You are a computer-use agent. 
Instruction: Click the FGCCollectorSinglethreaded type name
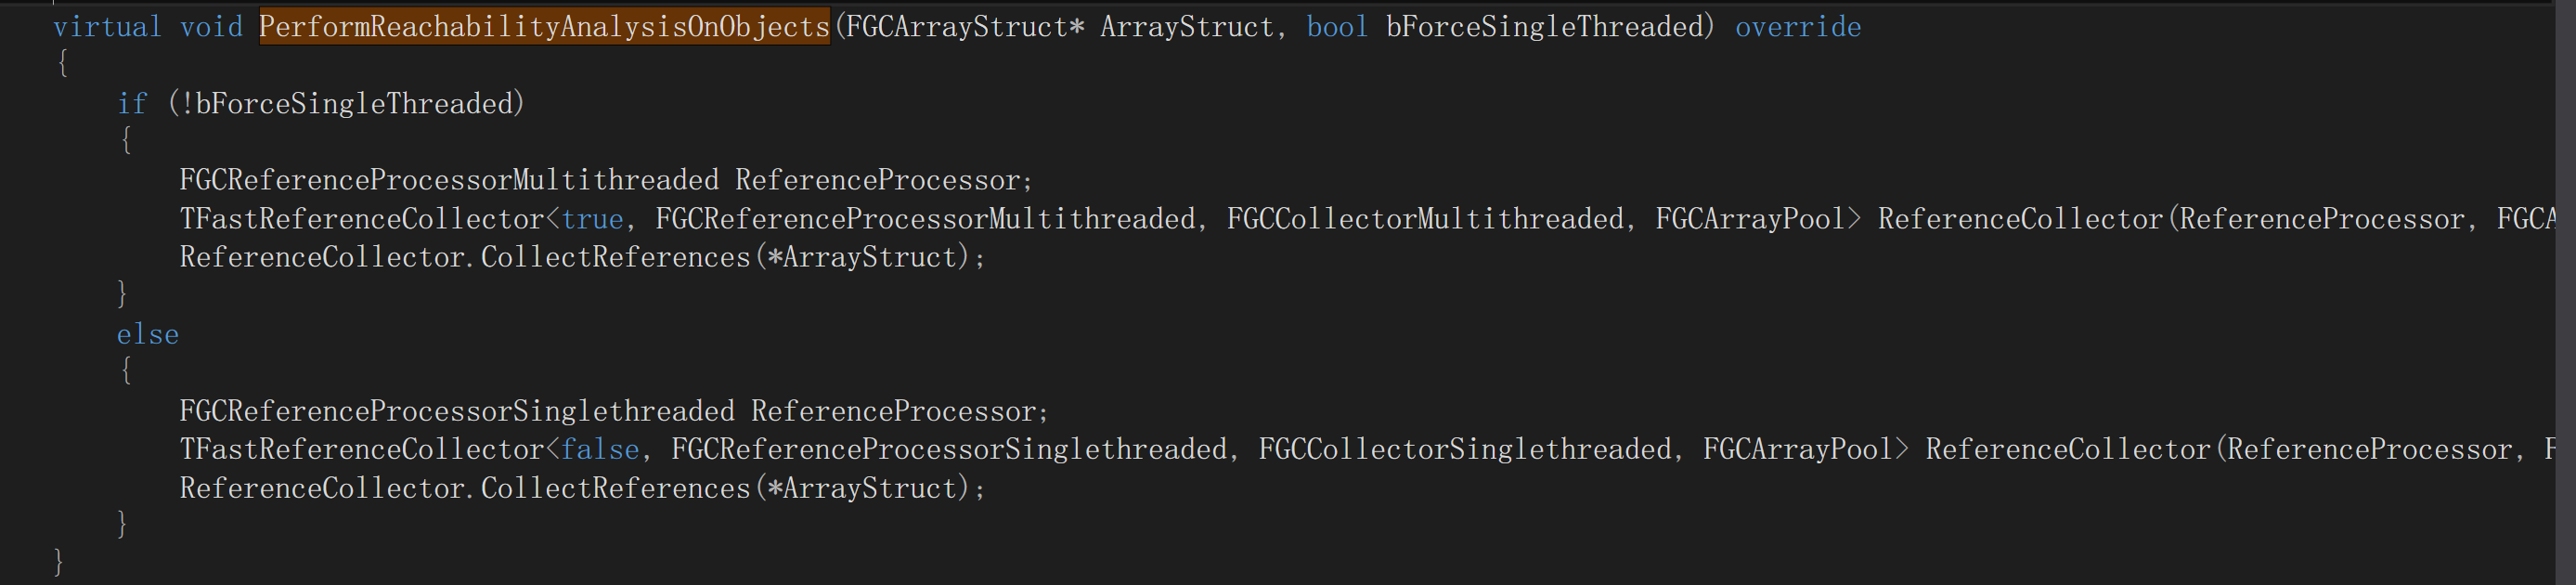coord(1464,450)
